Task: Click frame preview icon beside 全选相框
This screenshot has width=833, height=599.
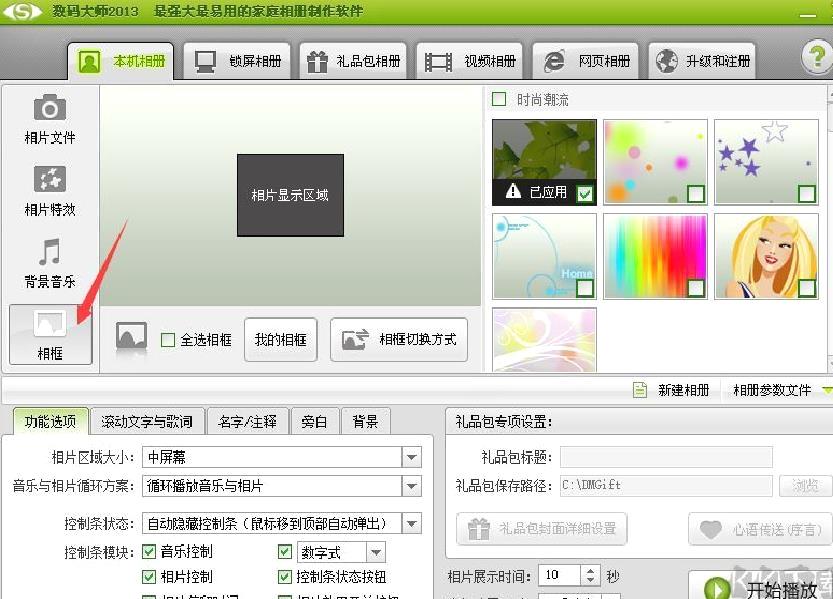Action: click(x=131, y=337)
